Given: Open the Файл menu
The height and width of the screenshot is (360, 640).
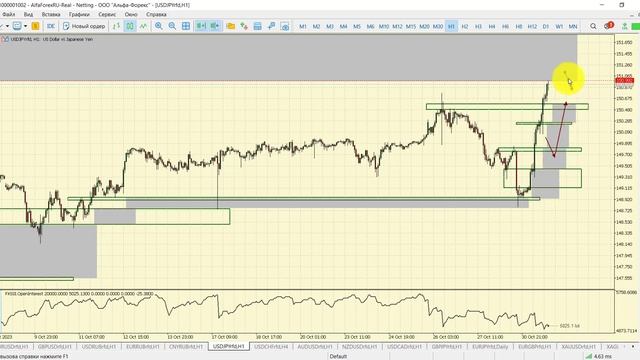Looking at the screenshot, I should tap(9, 14).
